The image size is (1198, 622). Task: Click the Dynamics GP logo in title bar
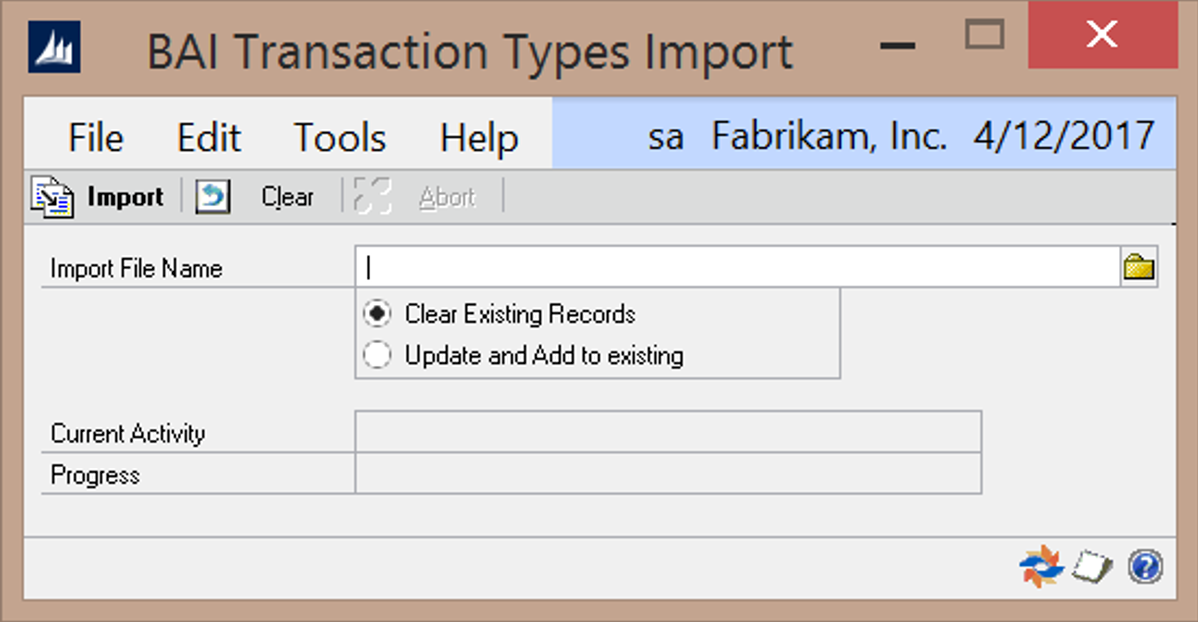[x=56, y=49]
